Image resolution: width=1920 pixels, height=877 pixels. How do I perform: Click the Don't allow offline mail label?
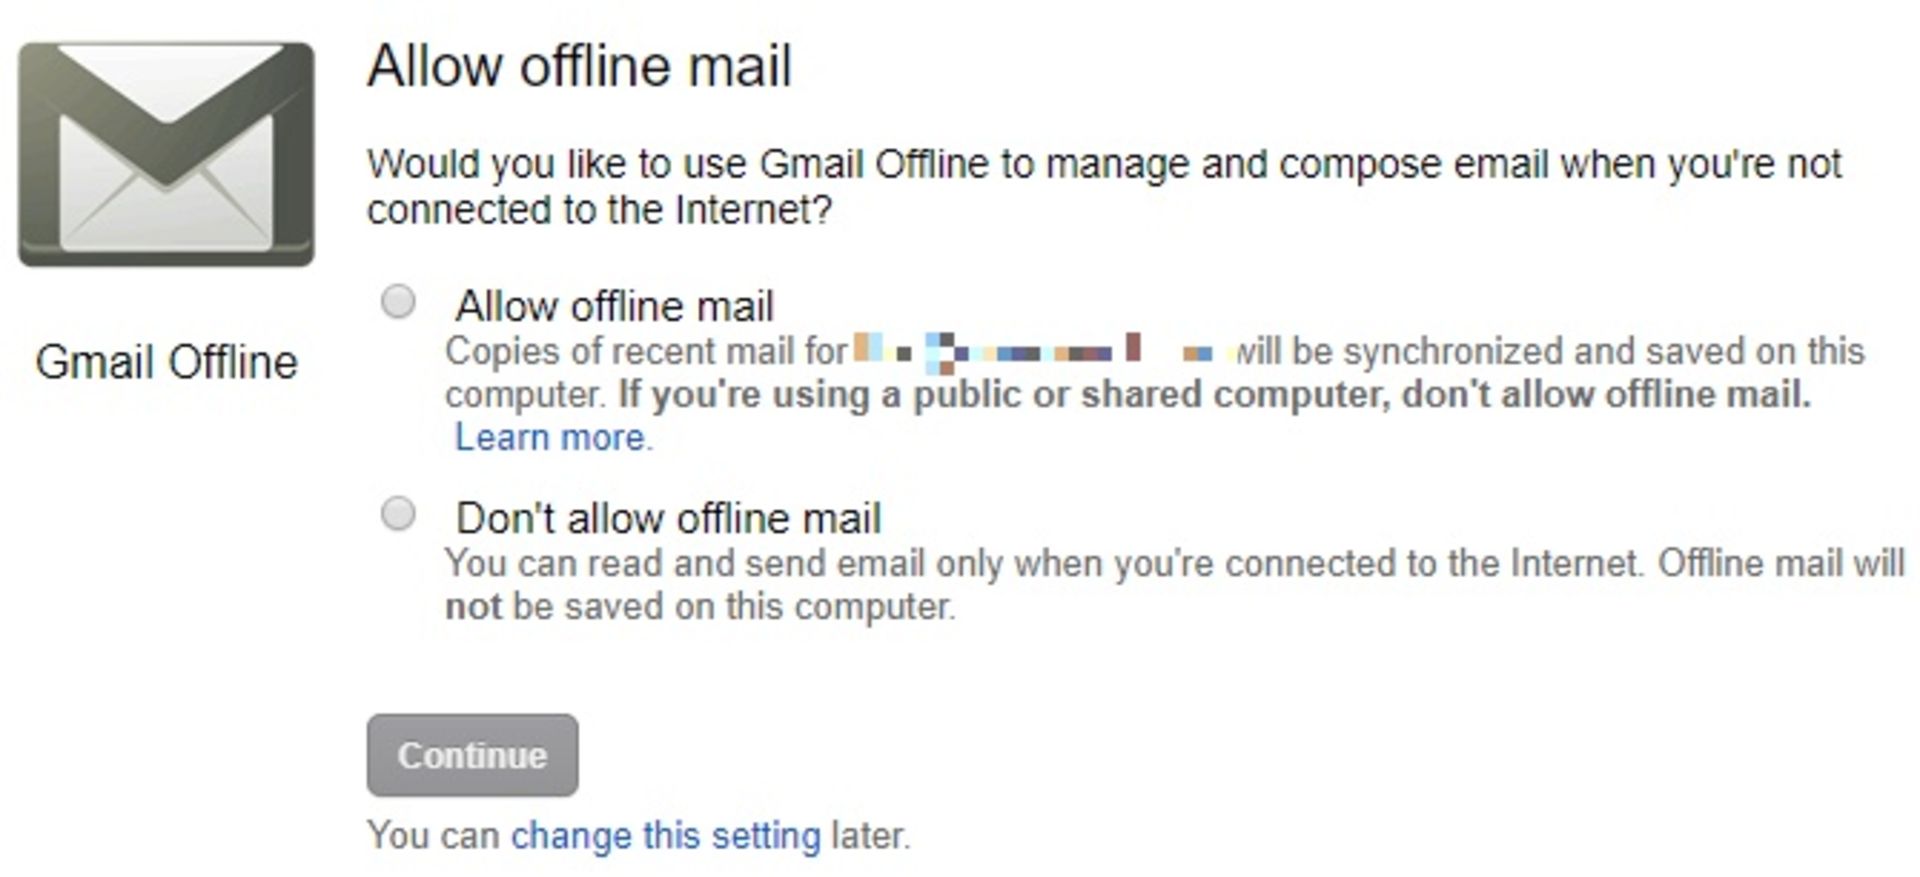point(668,518)
